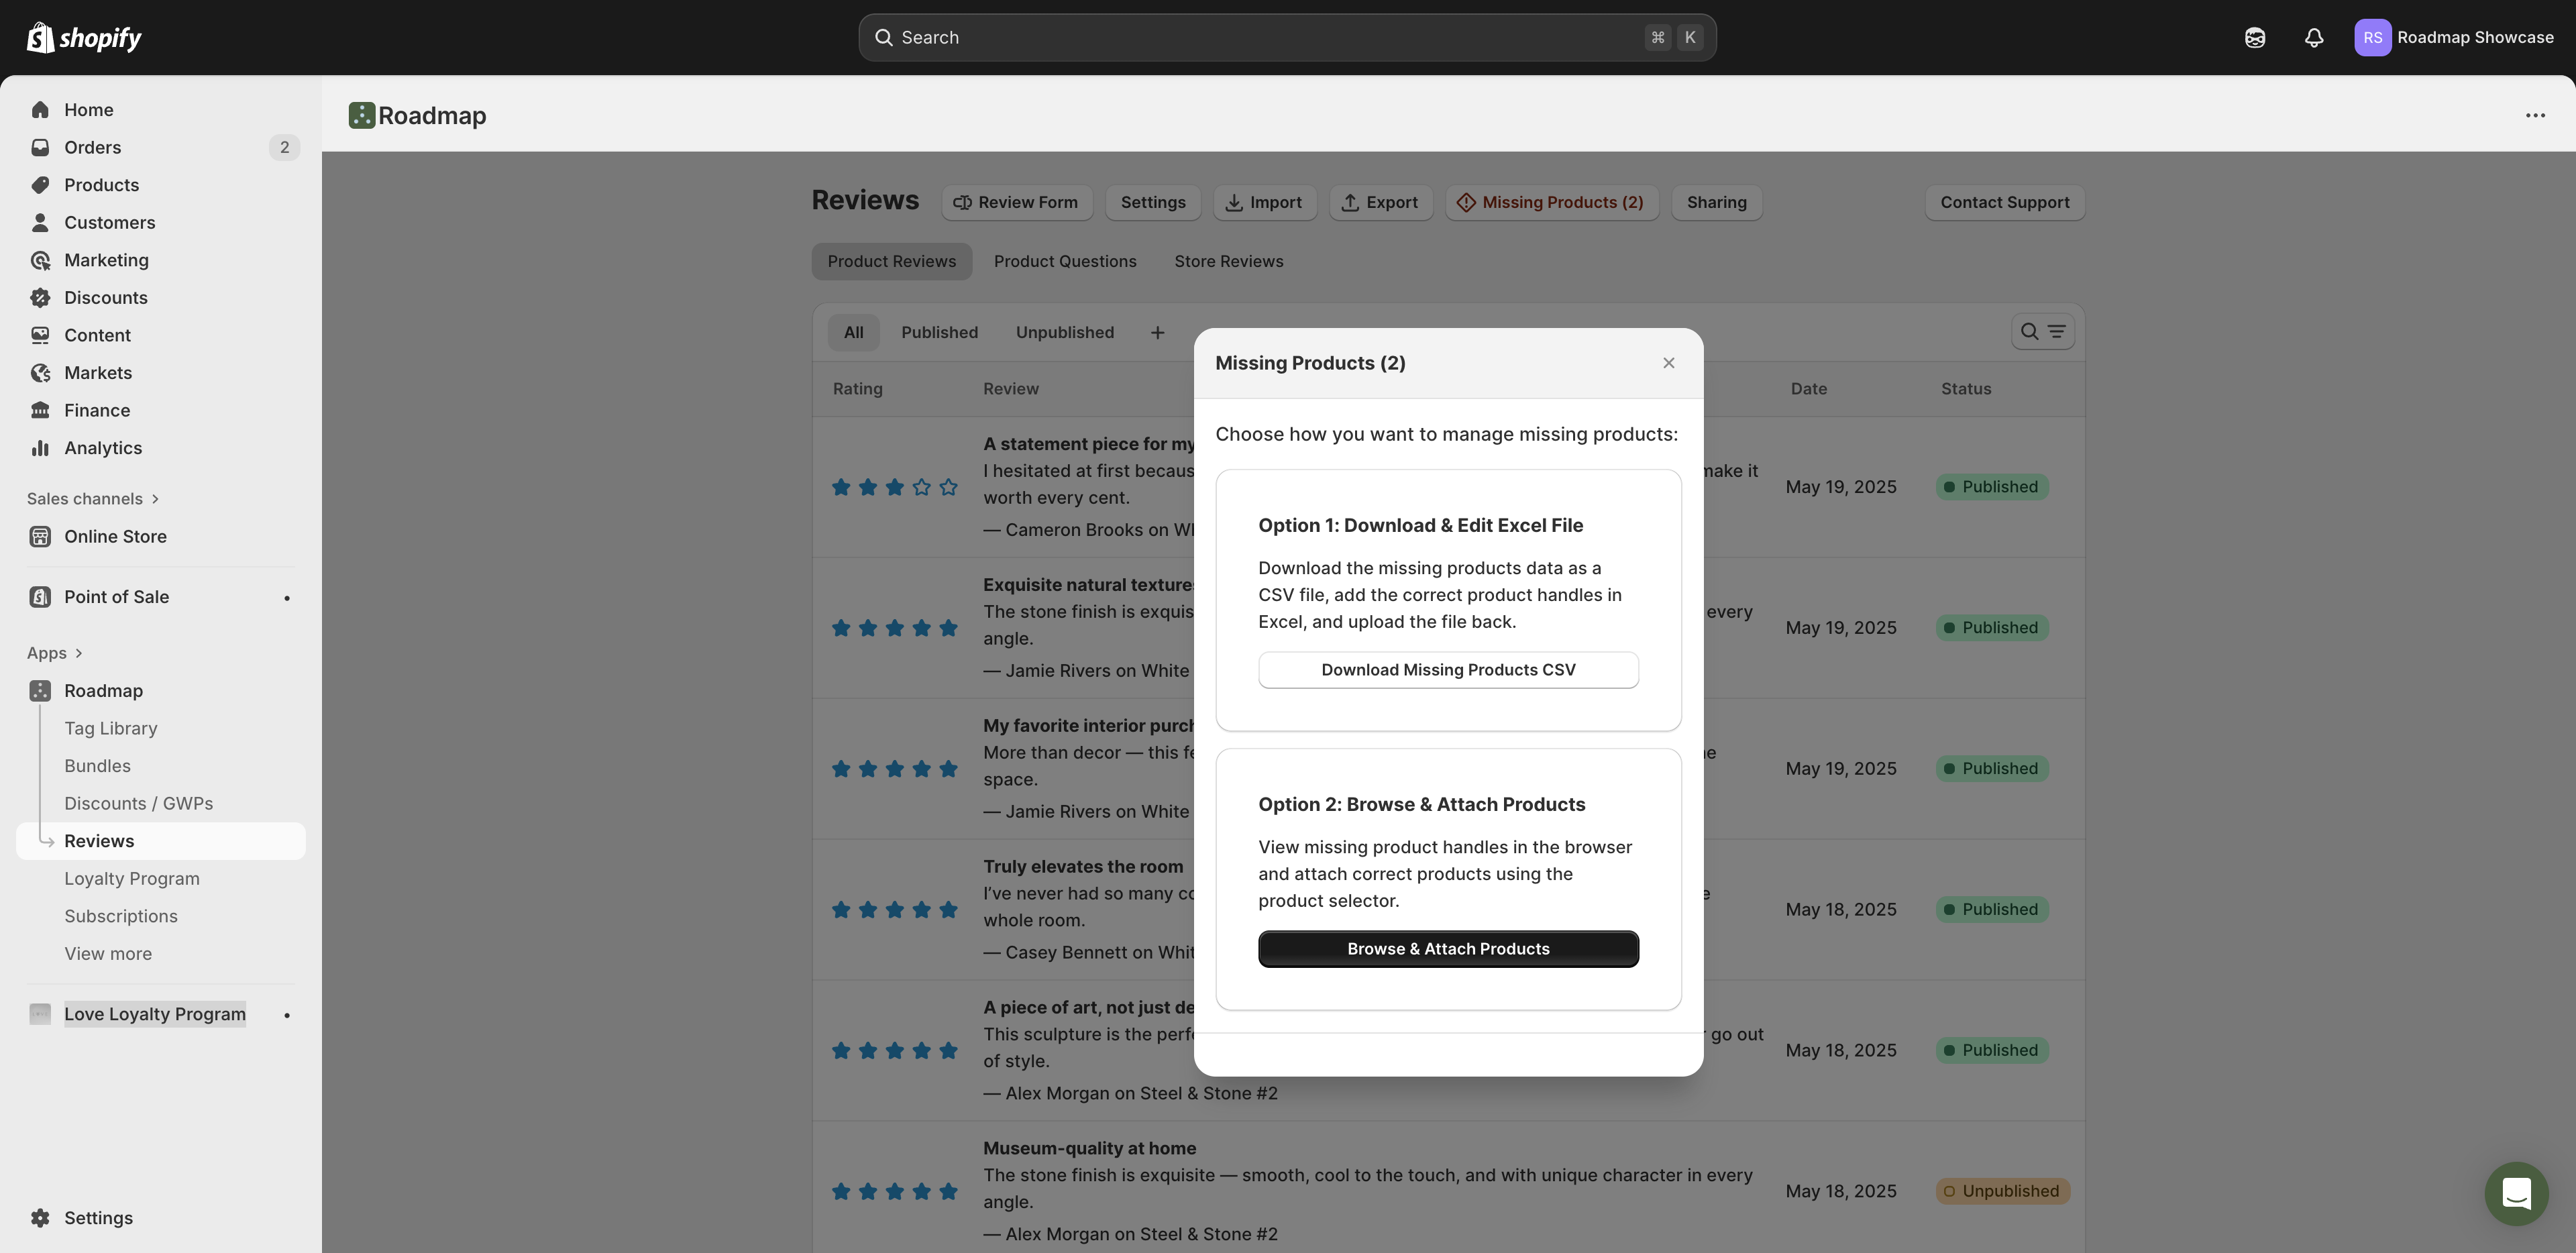Open Roadmap Showcase account menu
Viewport: 2576px width, 1253px height.
[2454, 38]
